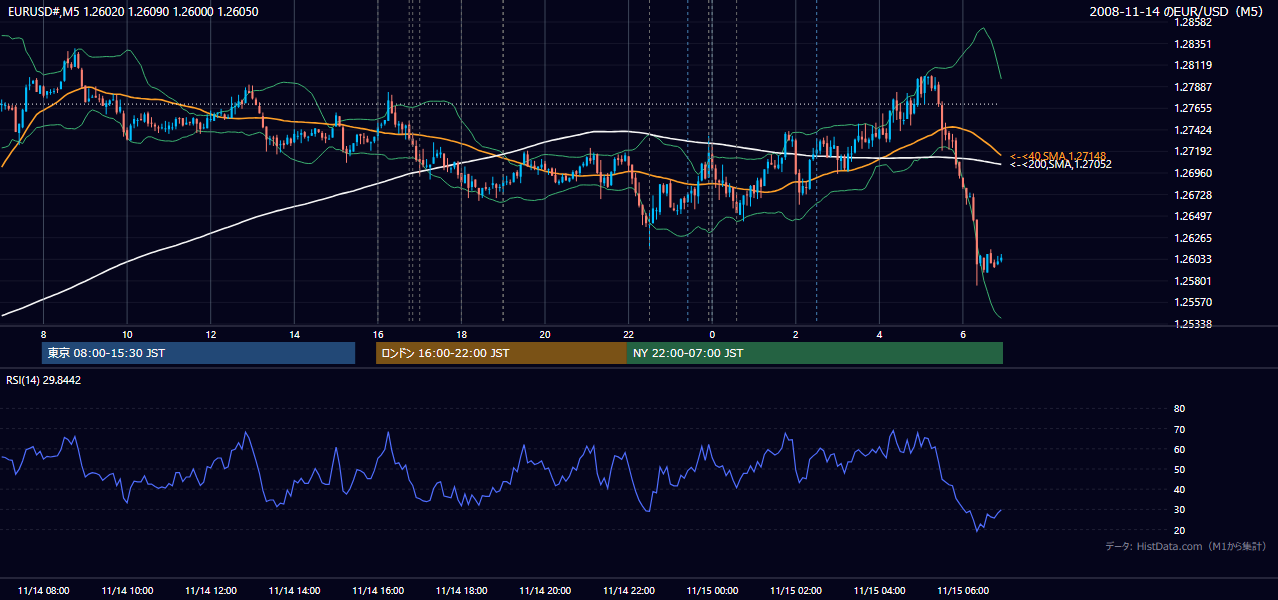Click hour label 16 on the price chart axis
Image resolution: width=1278 pixels, height=600 pixels.
(x=378, y=334)
